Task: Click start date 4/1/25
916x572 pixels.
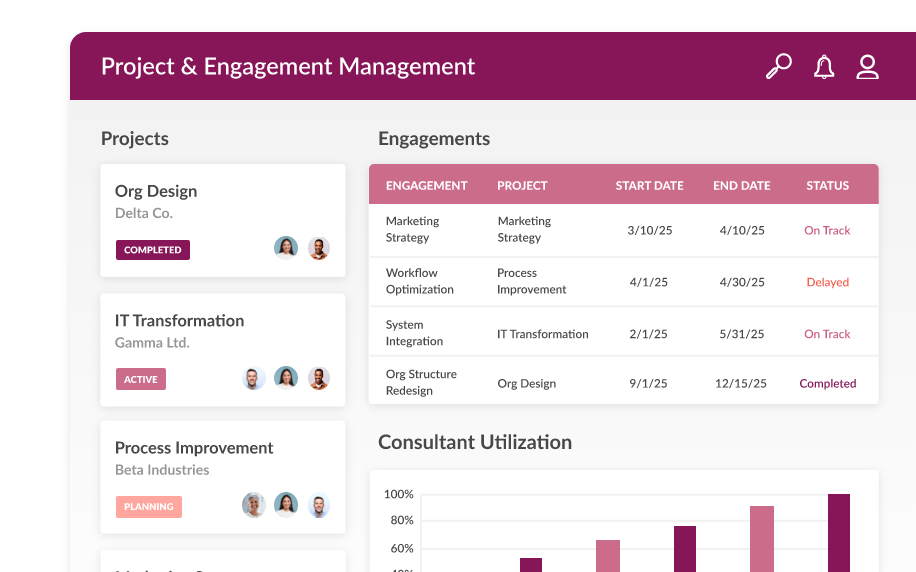Action: (x=648, y=282)
